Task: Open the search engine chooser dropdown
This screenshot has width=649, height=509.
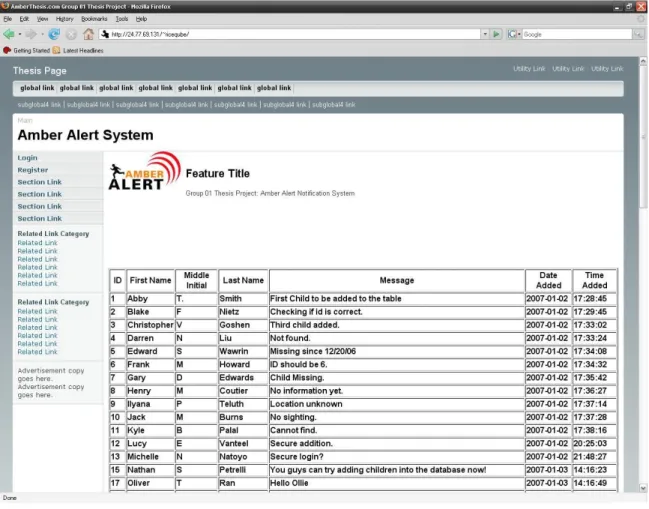Action: point(519,35)
